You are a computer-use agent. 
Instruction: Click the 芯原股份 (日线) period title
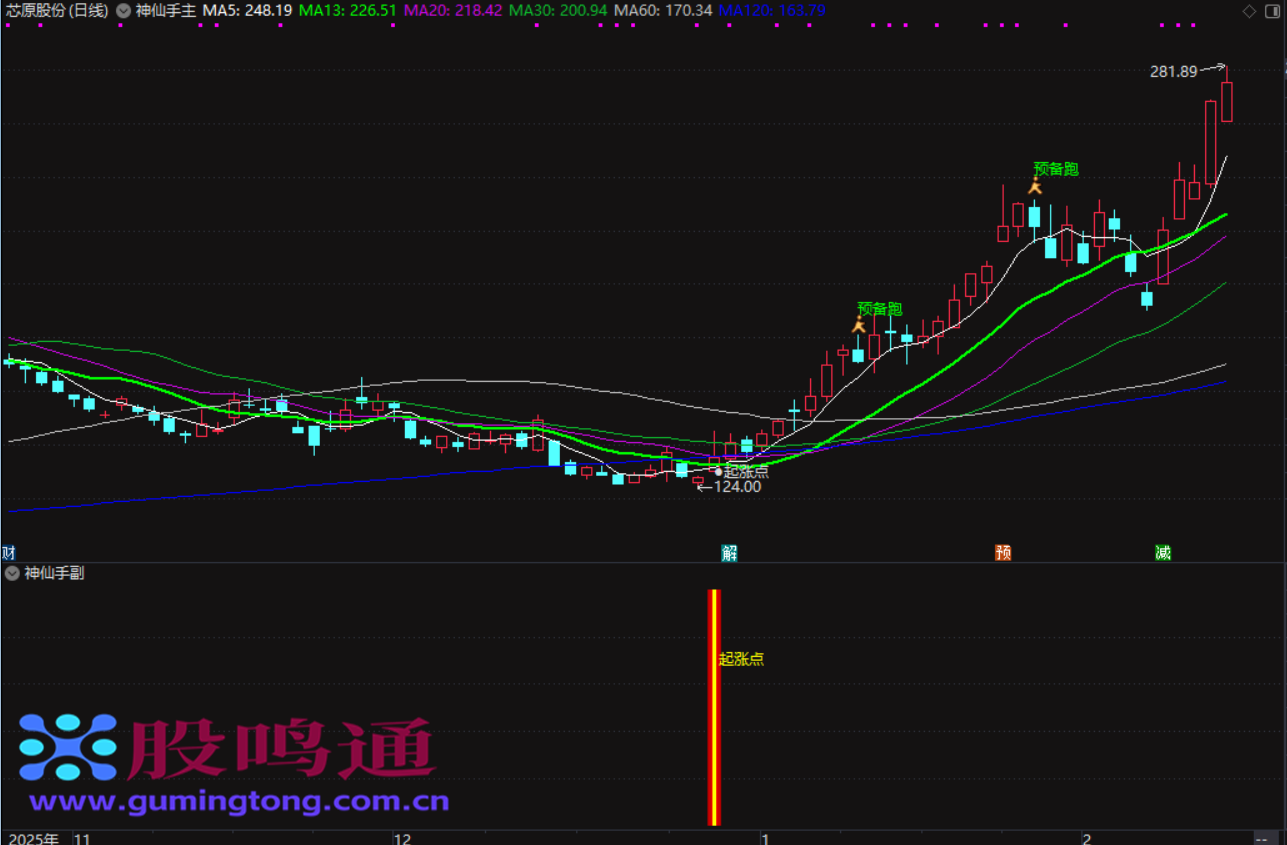click(x=56, y=11)
